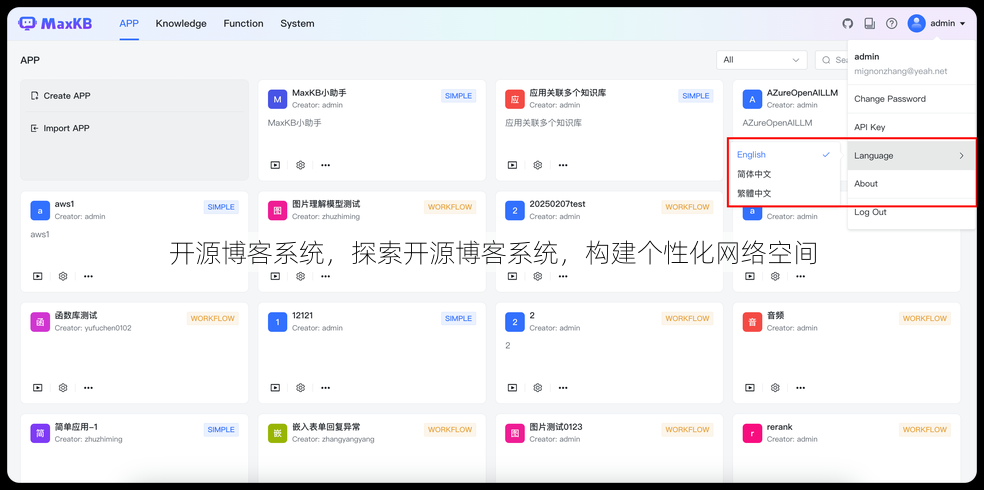This screenshot has width=984, height=490.
Task: Open the documentation book icon in header
Action: tap(869, 24)
